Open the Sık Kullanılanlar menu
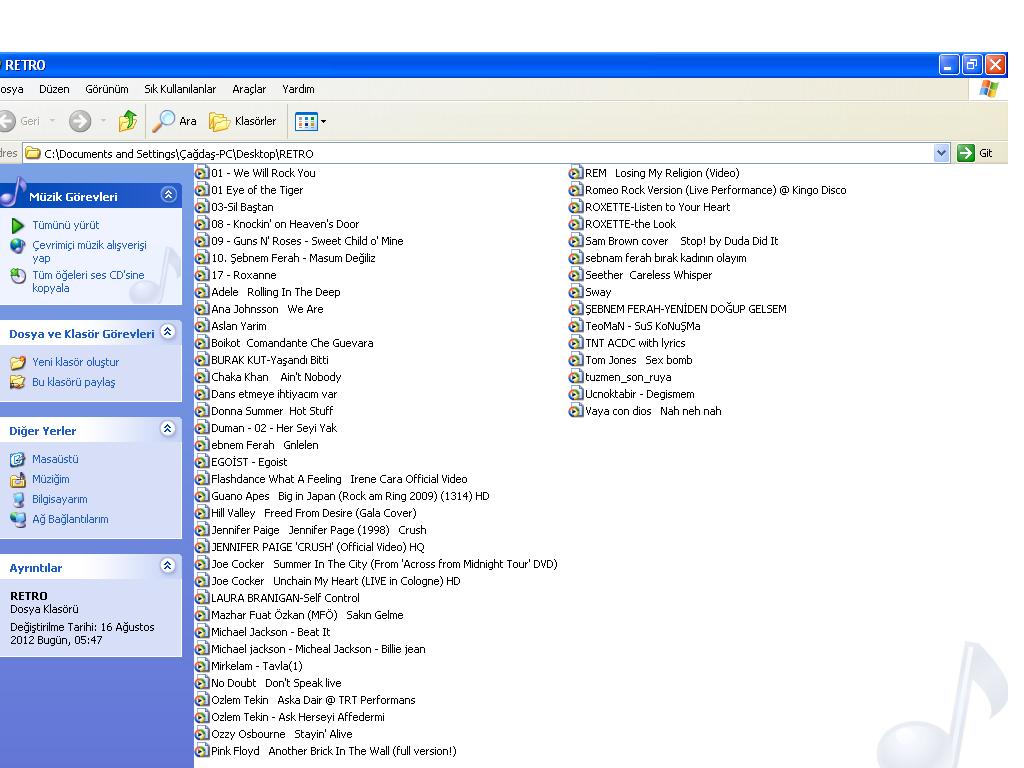This screenshot has width=1024, height=768. coord(180,89)
